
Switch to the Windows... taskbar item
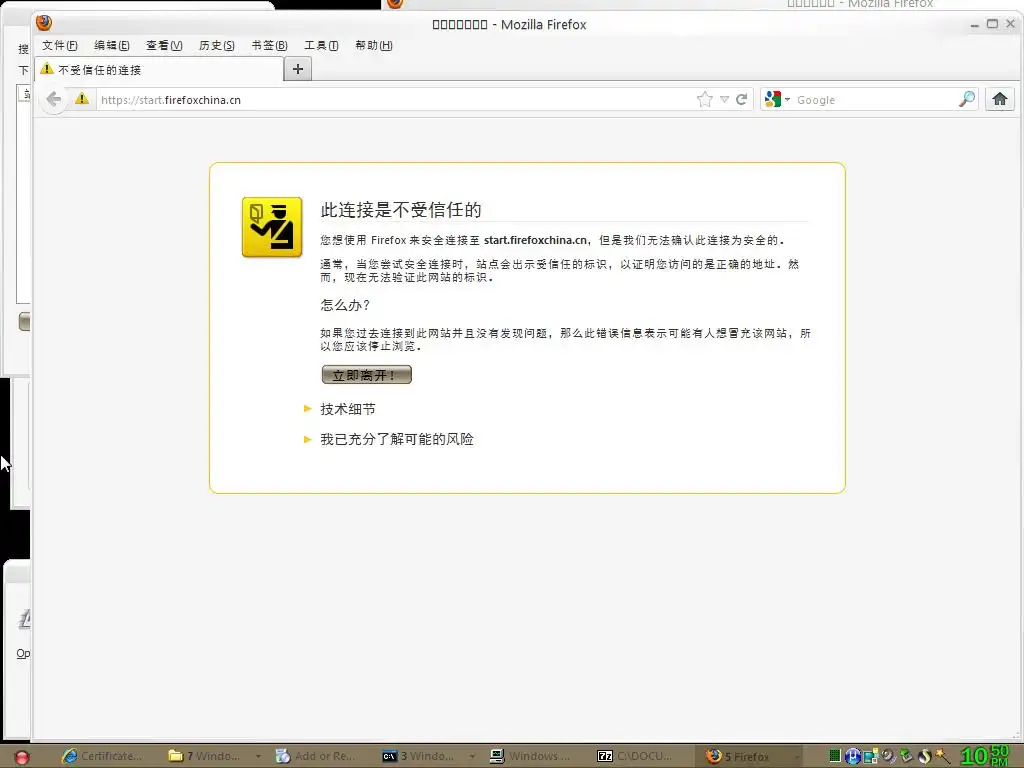pos(530,756)
